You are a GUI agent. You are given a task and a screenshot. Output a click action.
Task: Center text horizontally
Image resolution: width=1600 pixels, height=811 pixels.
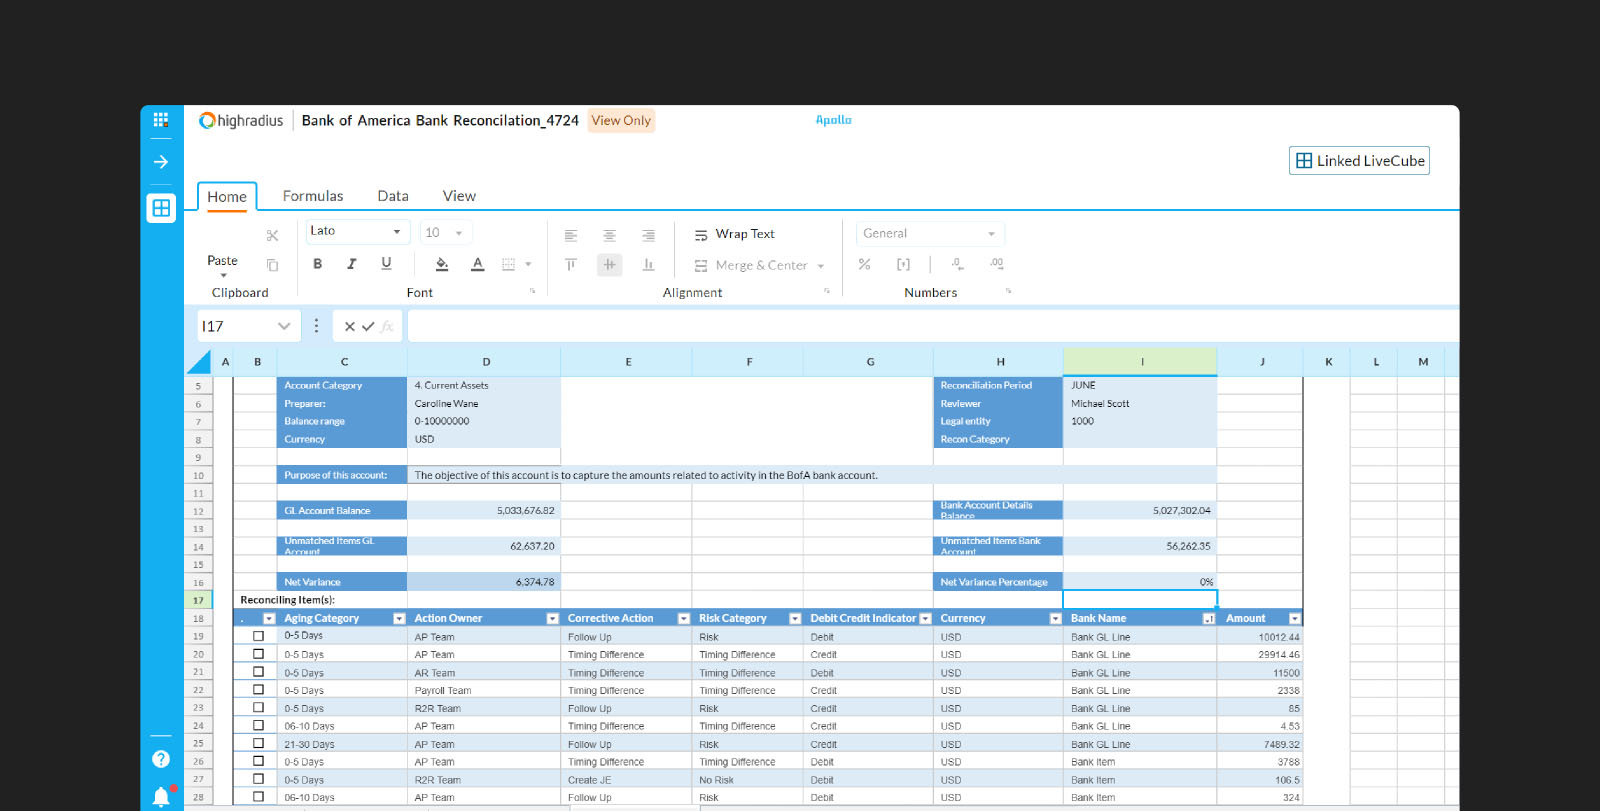[x=609, y=236]
